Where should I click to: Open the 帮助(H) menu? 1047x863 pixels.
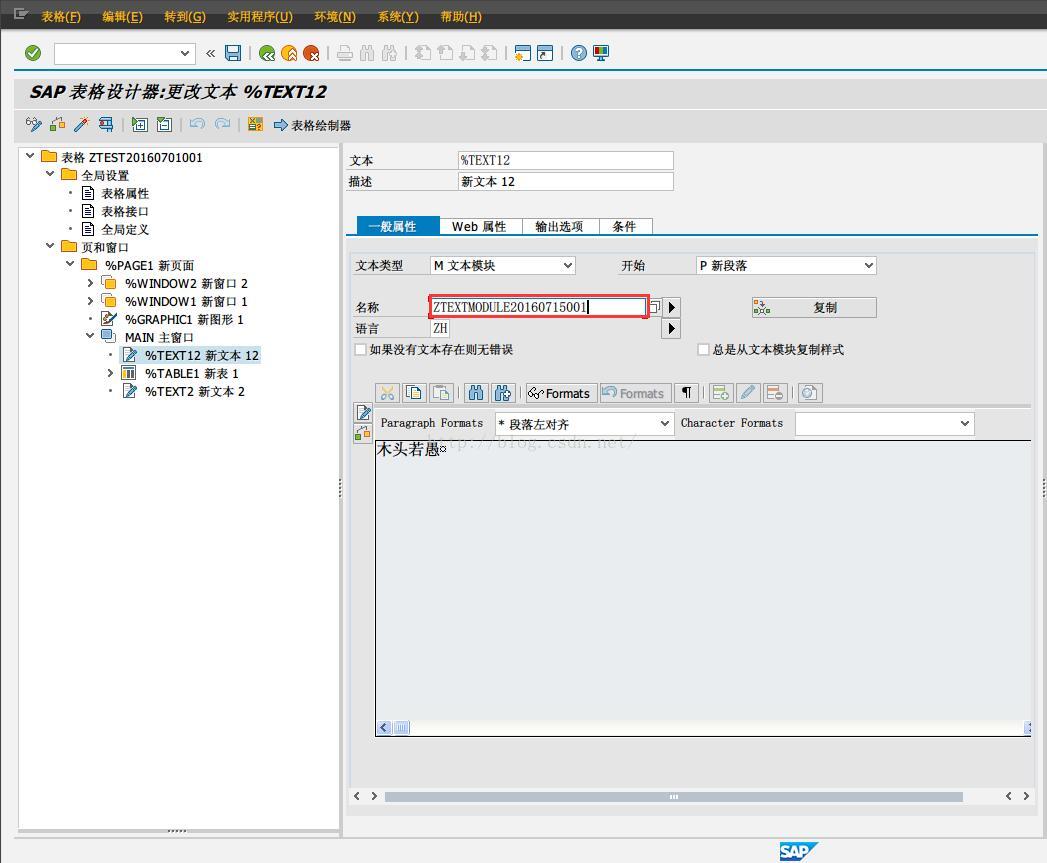461,17
